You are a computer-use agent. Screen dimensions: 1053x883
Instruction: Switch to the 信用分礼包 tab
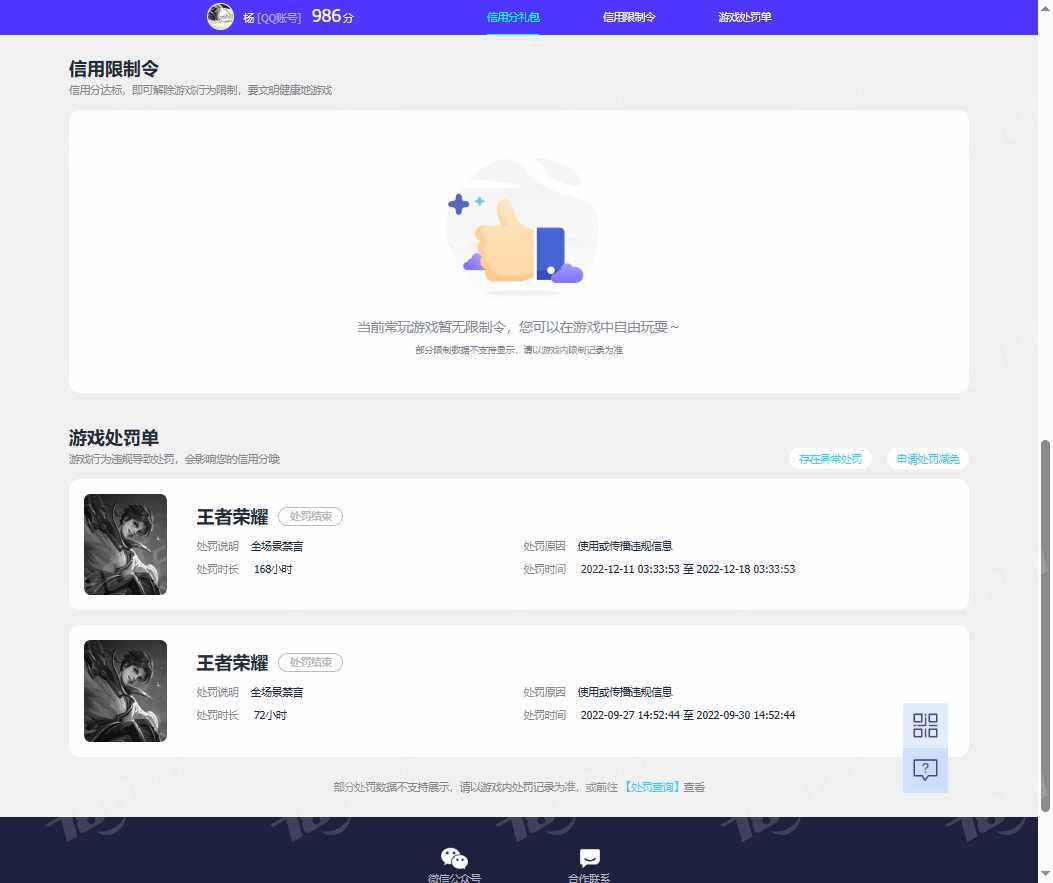[x=513, y=17]
